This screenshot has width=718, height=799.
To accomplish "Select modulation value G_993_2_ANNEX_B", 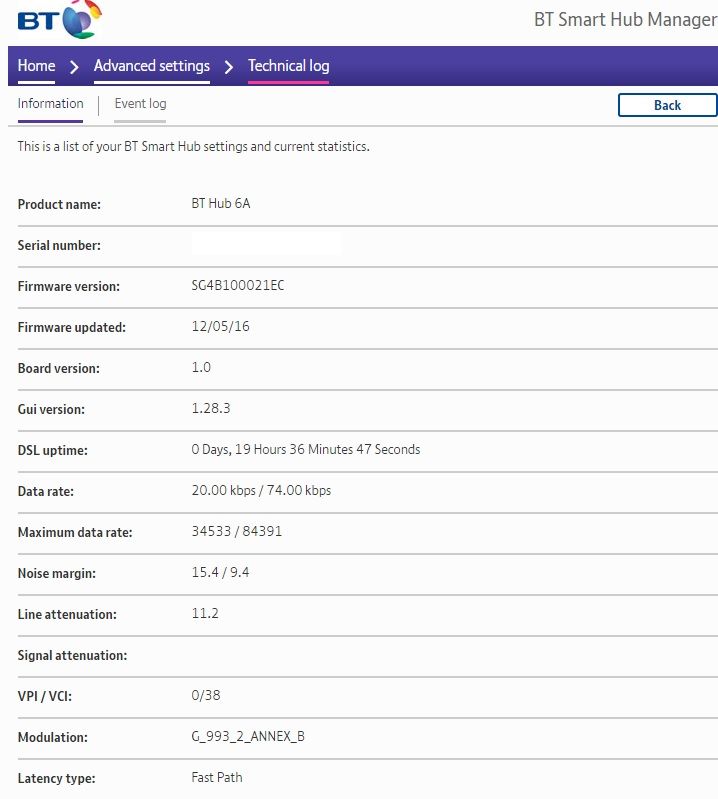I will (x=248, y=736).
